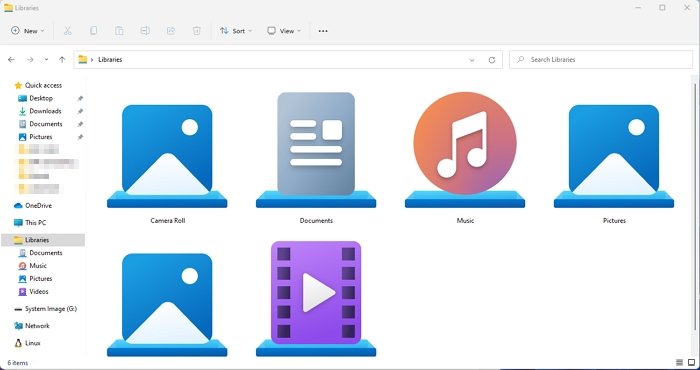The height and width of the screenshot is (370, 700).
Task: Select the Videos filmstrip library icon
Action: [x=316, y=299]
